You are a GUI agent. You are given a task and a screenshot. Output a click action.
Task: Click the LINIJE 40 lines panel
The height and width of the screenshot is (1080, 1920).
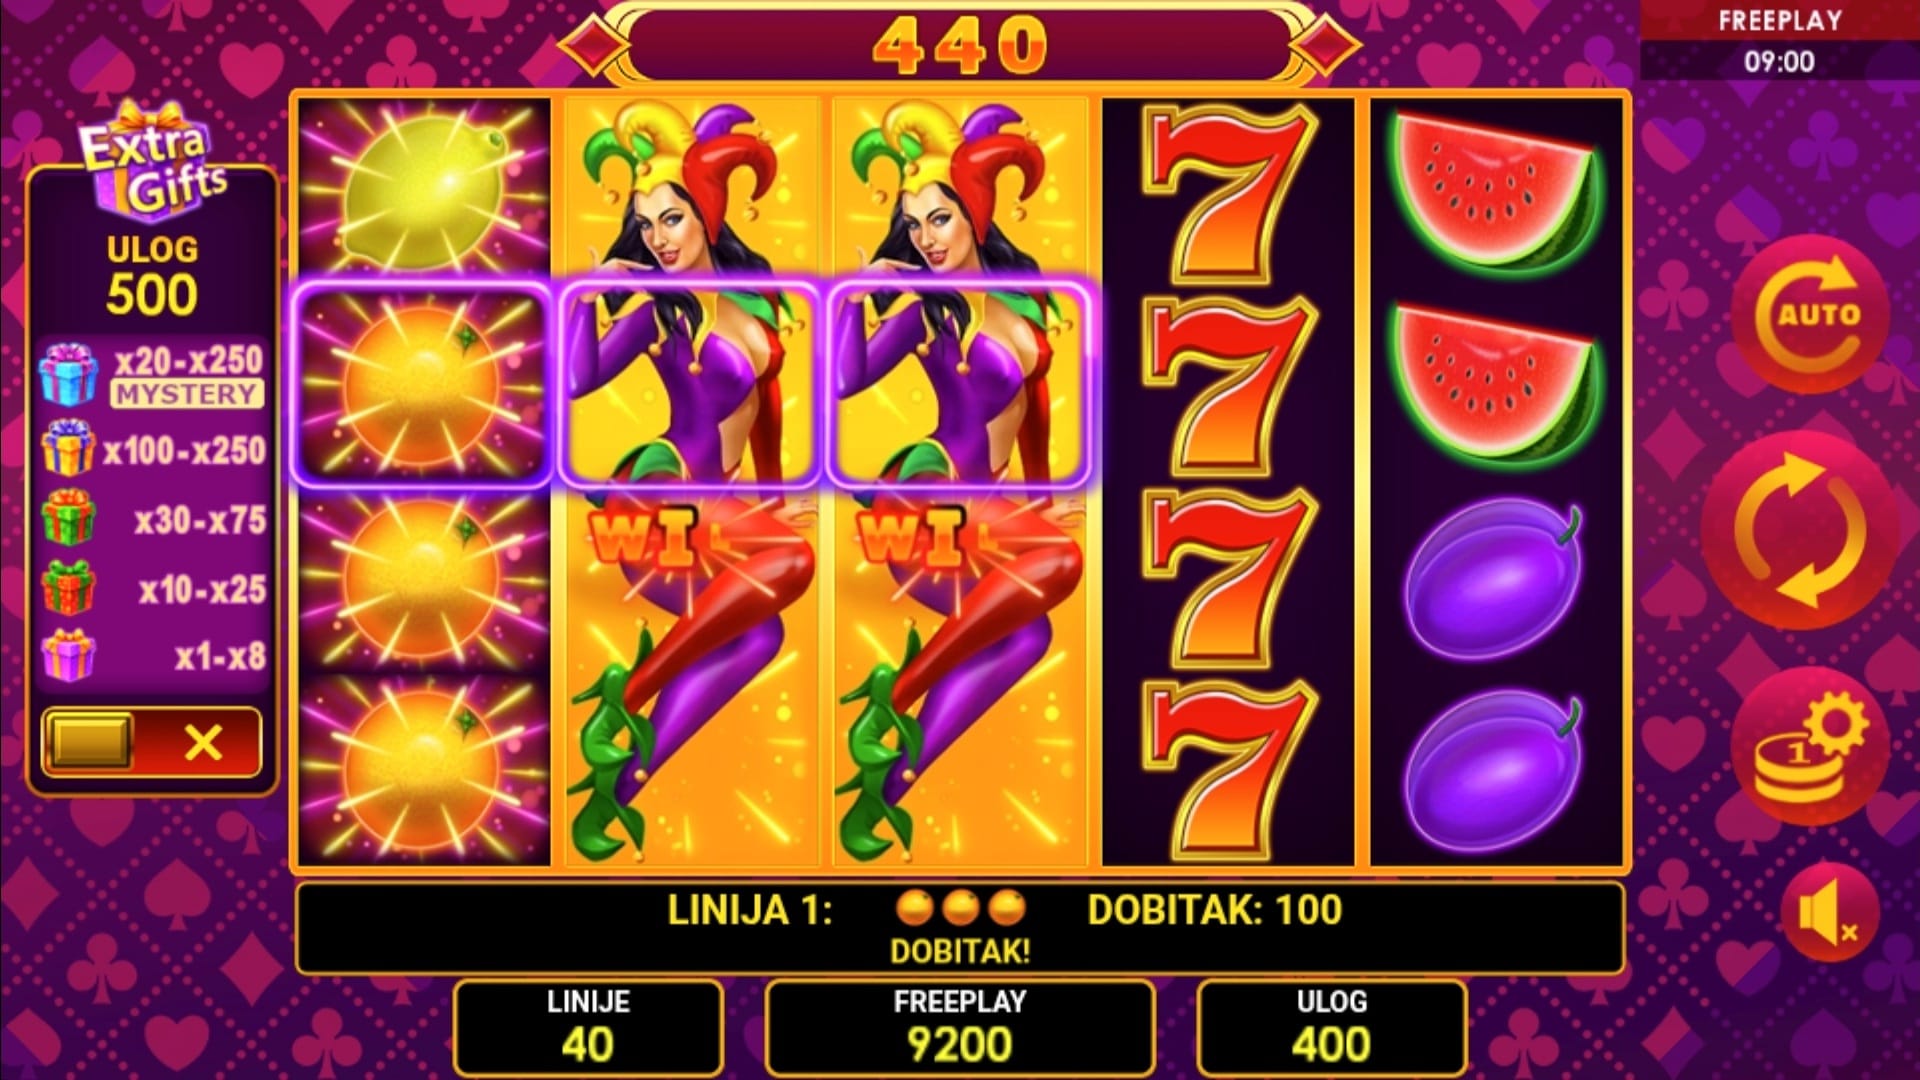click(588, 1027)
